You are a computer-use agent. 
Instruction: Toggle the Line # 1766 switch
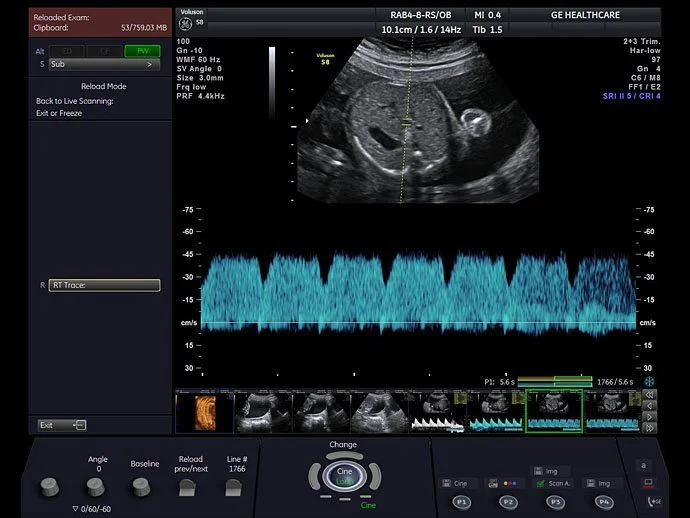(233, 488)
